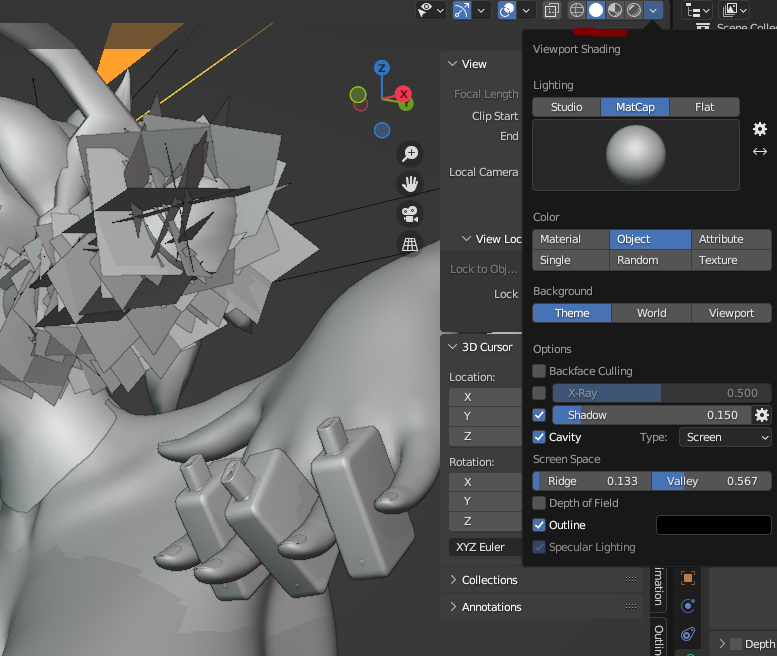Disable the Shadow checkbox
777x656 pixels.
click(x=539, y=415)
